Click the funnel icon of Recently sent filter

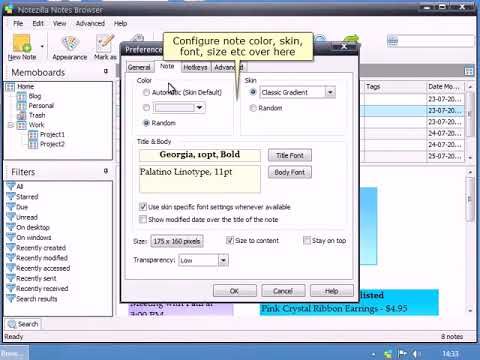11,278
